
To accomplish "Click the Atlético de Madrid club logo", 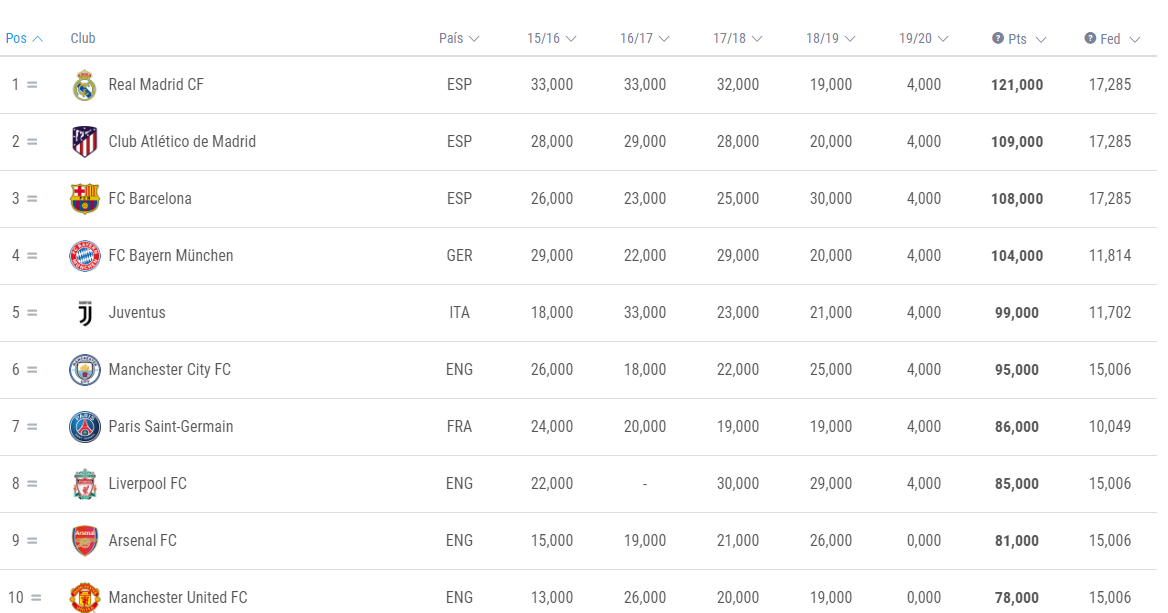I will [85, 142].
